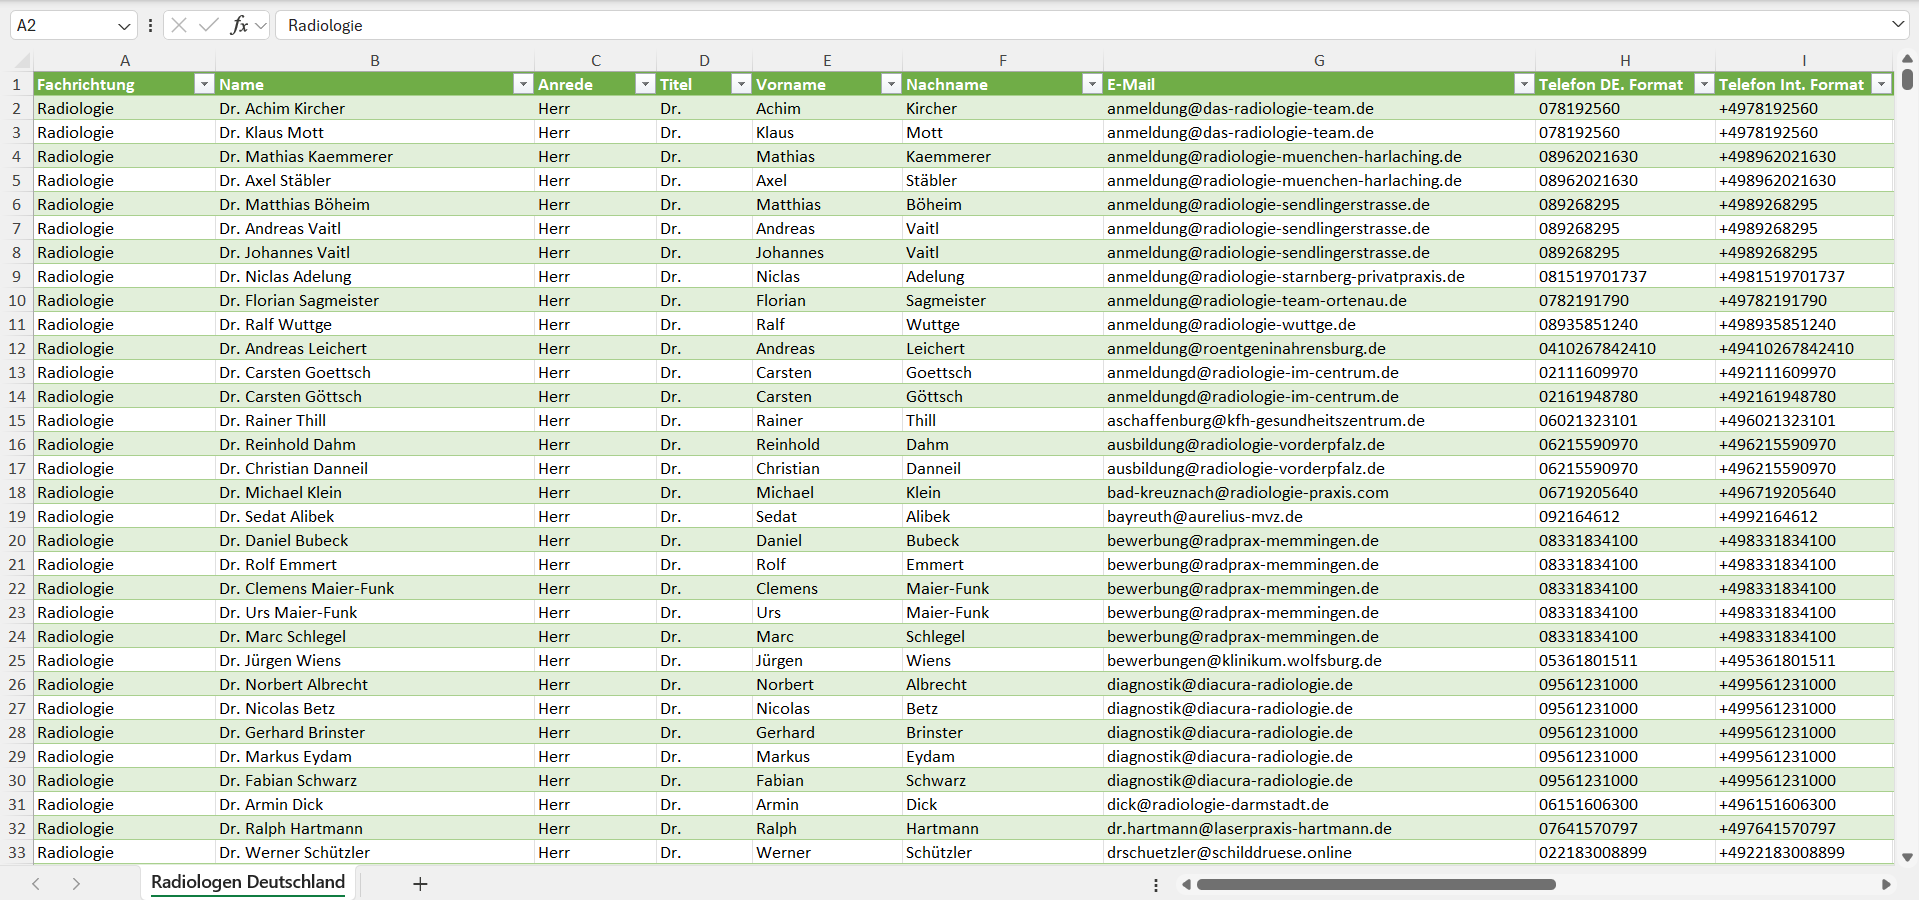Open the E-Mail column filter dropdown
Screen dimensions: 1919x900
tap(1523, 84)
